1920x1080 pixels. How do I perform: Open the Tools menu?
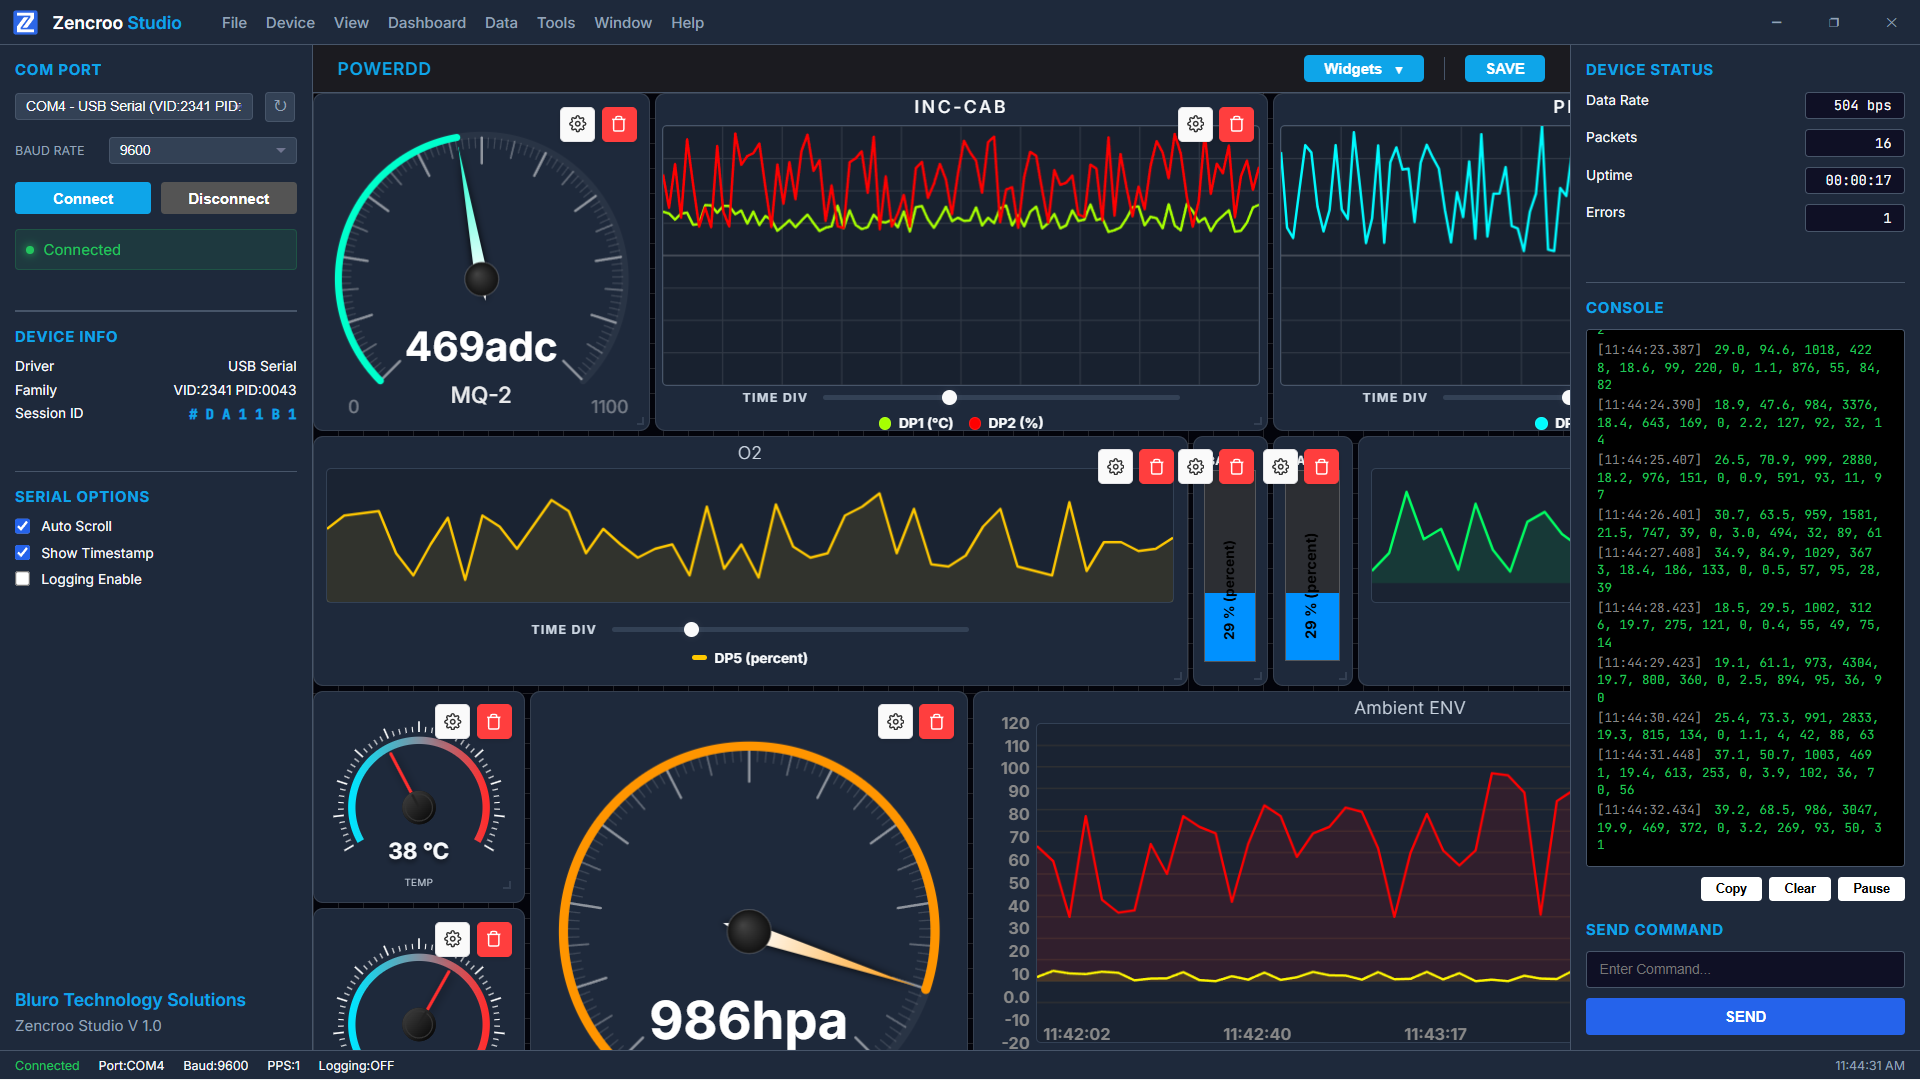point(555,22)
